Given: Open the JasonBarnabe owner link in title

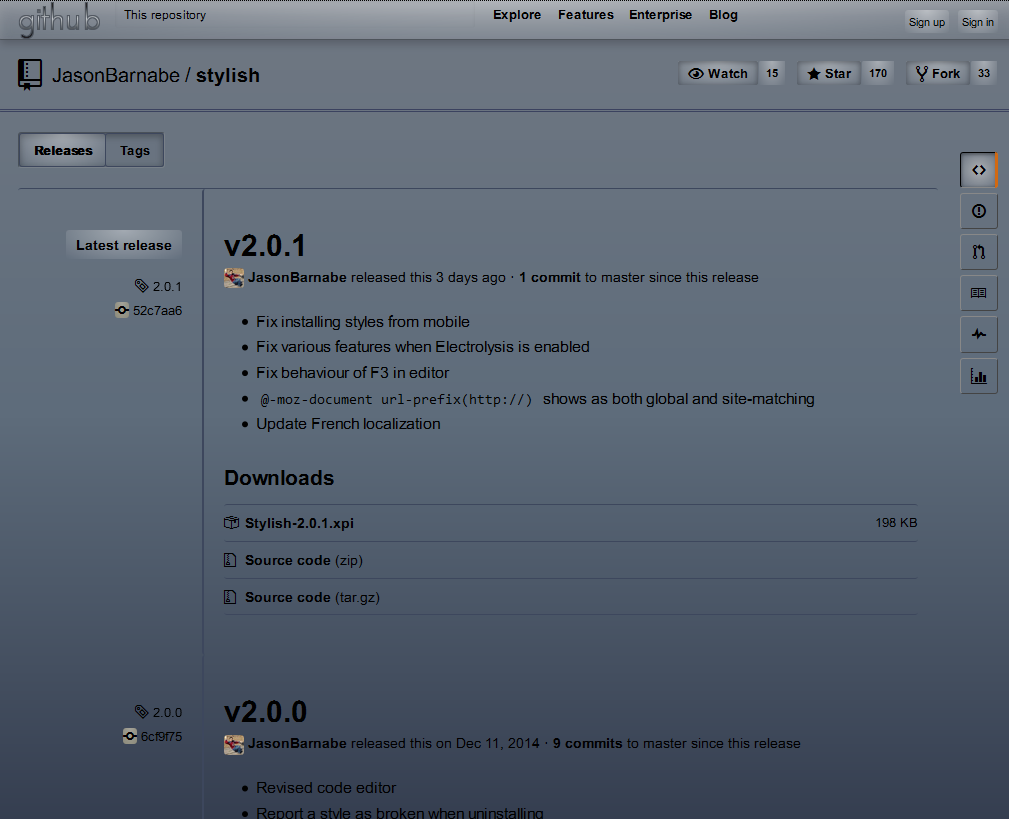Looking at the screenshot, I should pyautogui.click(x=116, y=75).
